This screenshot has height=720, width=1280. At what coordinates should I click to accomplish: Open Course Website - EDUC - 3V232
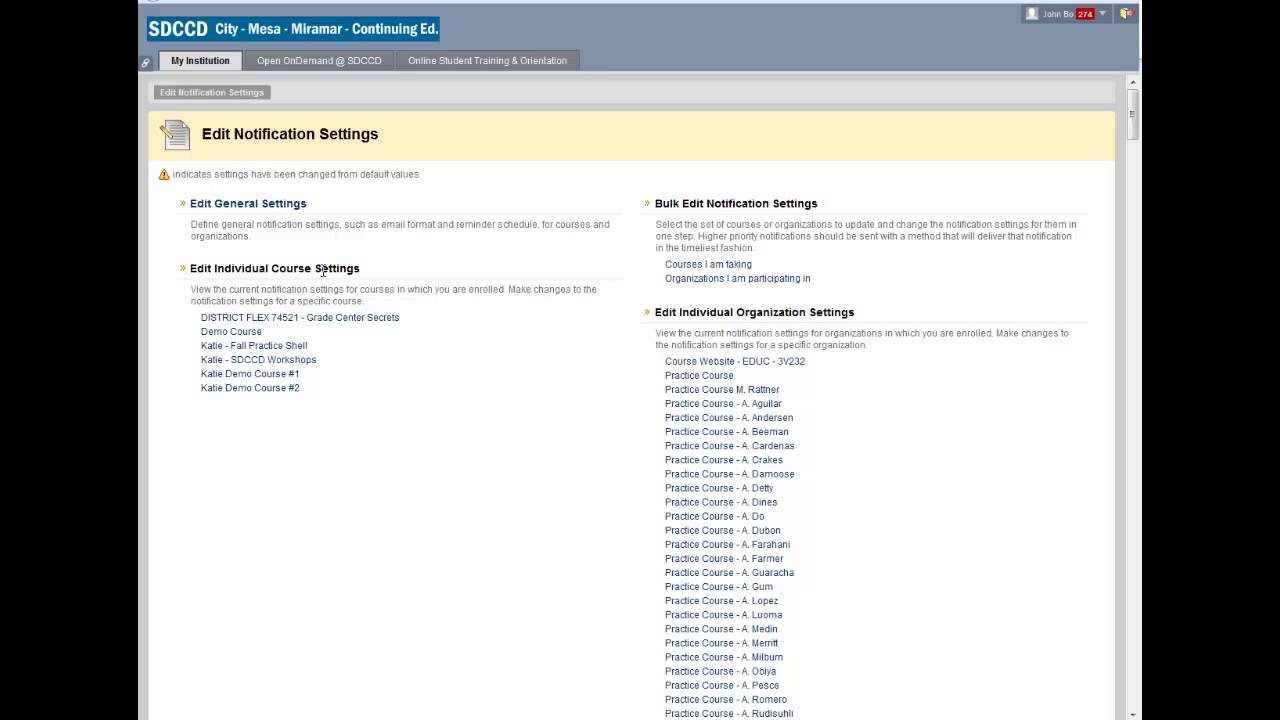click(x=735, y=362)
